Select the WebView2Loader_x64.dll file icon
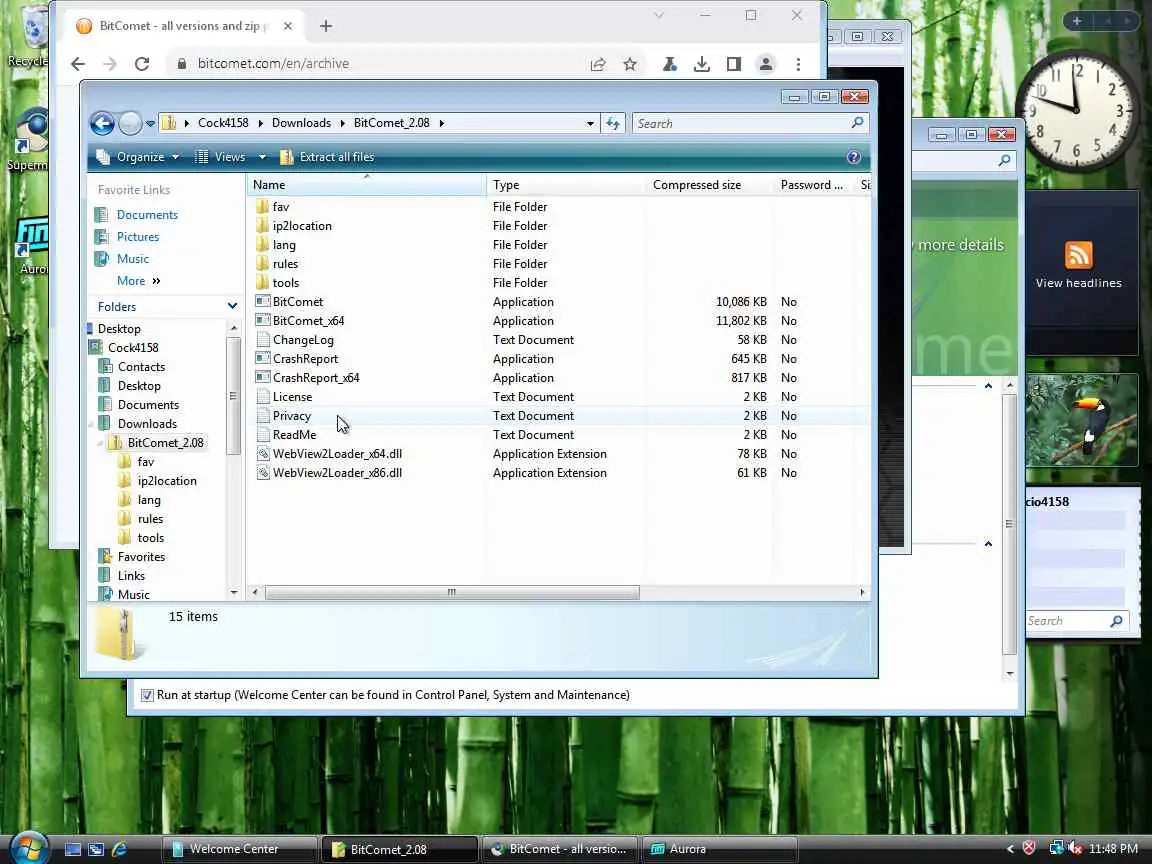Image resolution: width=1152 pixels, height=864 pixels. (262, 454)
